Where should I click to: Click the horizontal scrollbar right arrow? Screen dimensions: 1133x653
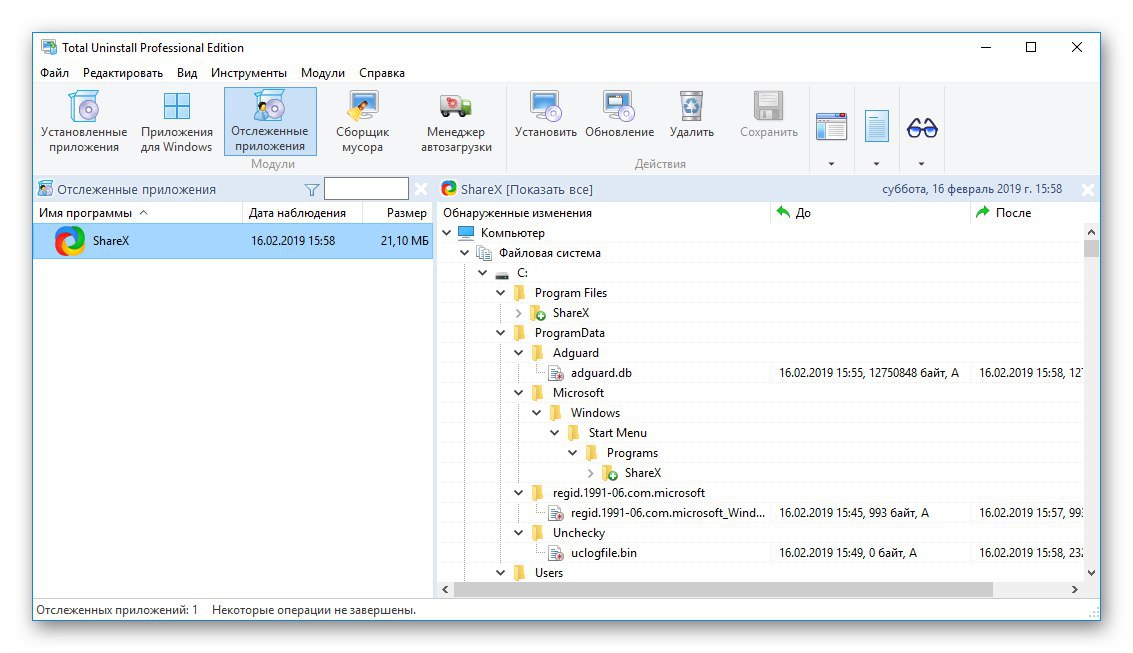[1074, 589]
